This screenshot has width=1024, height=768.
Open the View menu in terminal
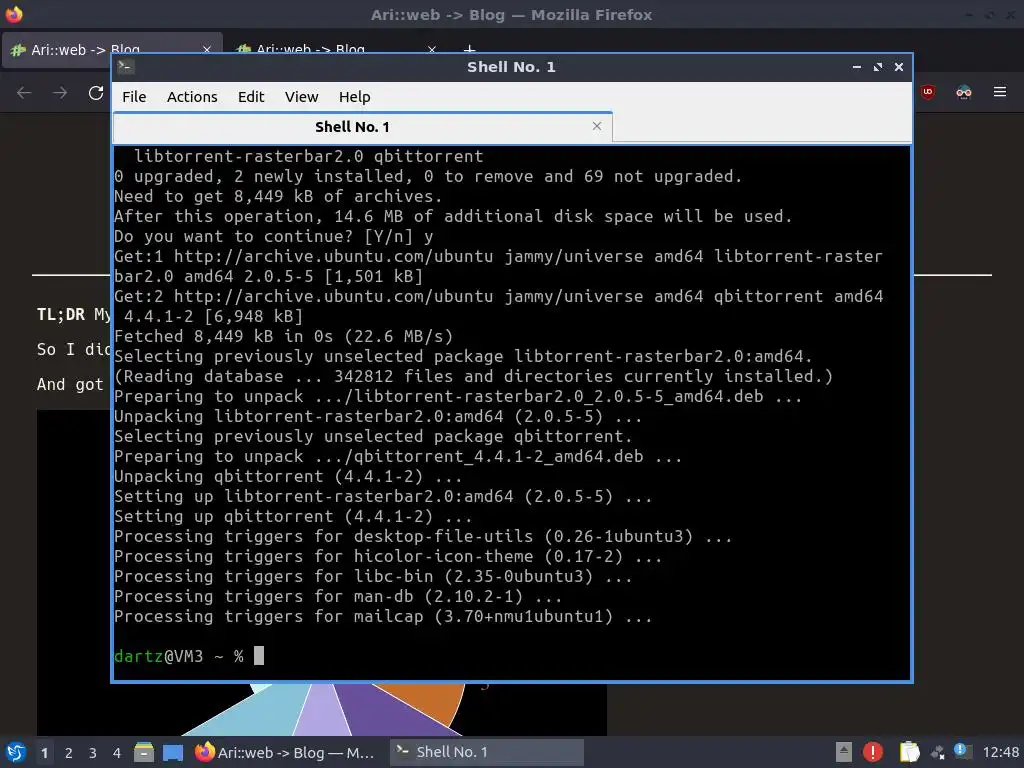pos(301,97)
